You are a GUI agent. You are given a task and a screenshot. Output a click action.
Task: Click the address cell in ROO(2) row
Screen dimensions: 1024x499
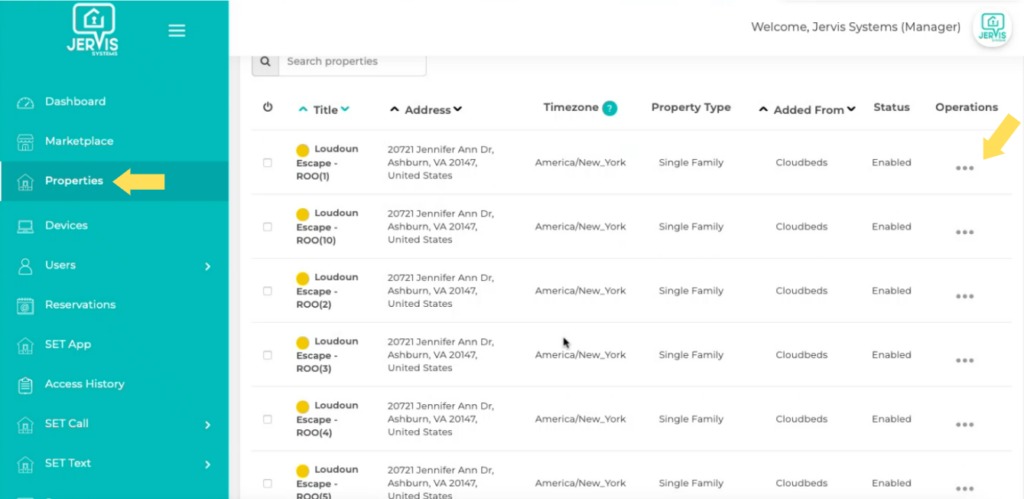click(441, 291)
